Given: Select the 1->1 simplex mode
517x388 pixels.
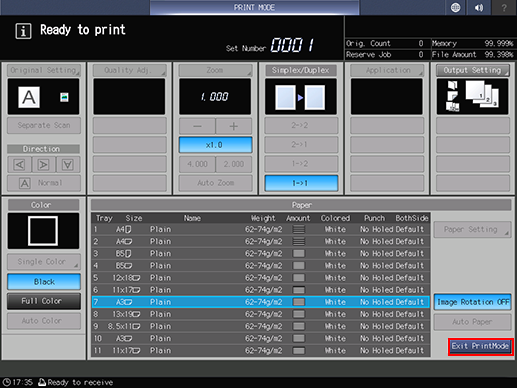Looking at the screenshot, I should tap(301, 183).
